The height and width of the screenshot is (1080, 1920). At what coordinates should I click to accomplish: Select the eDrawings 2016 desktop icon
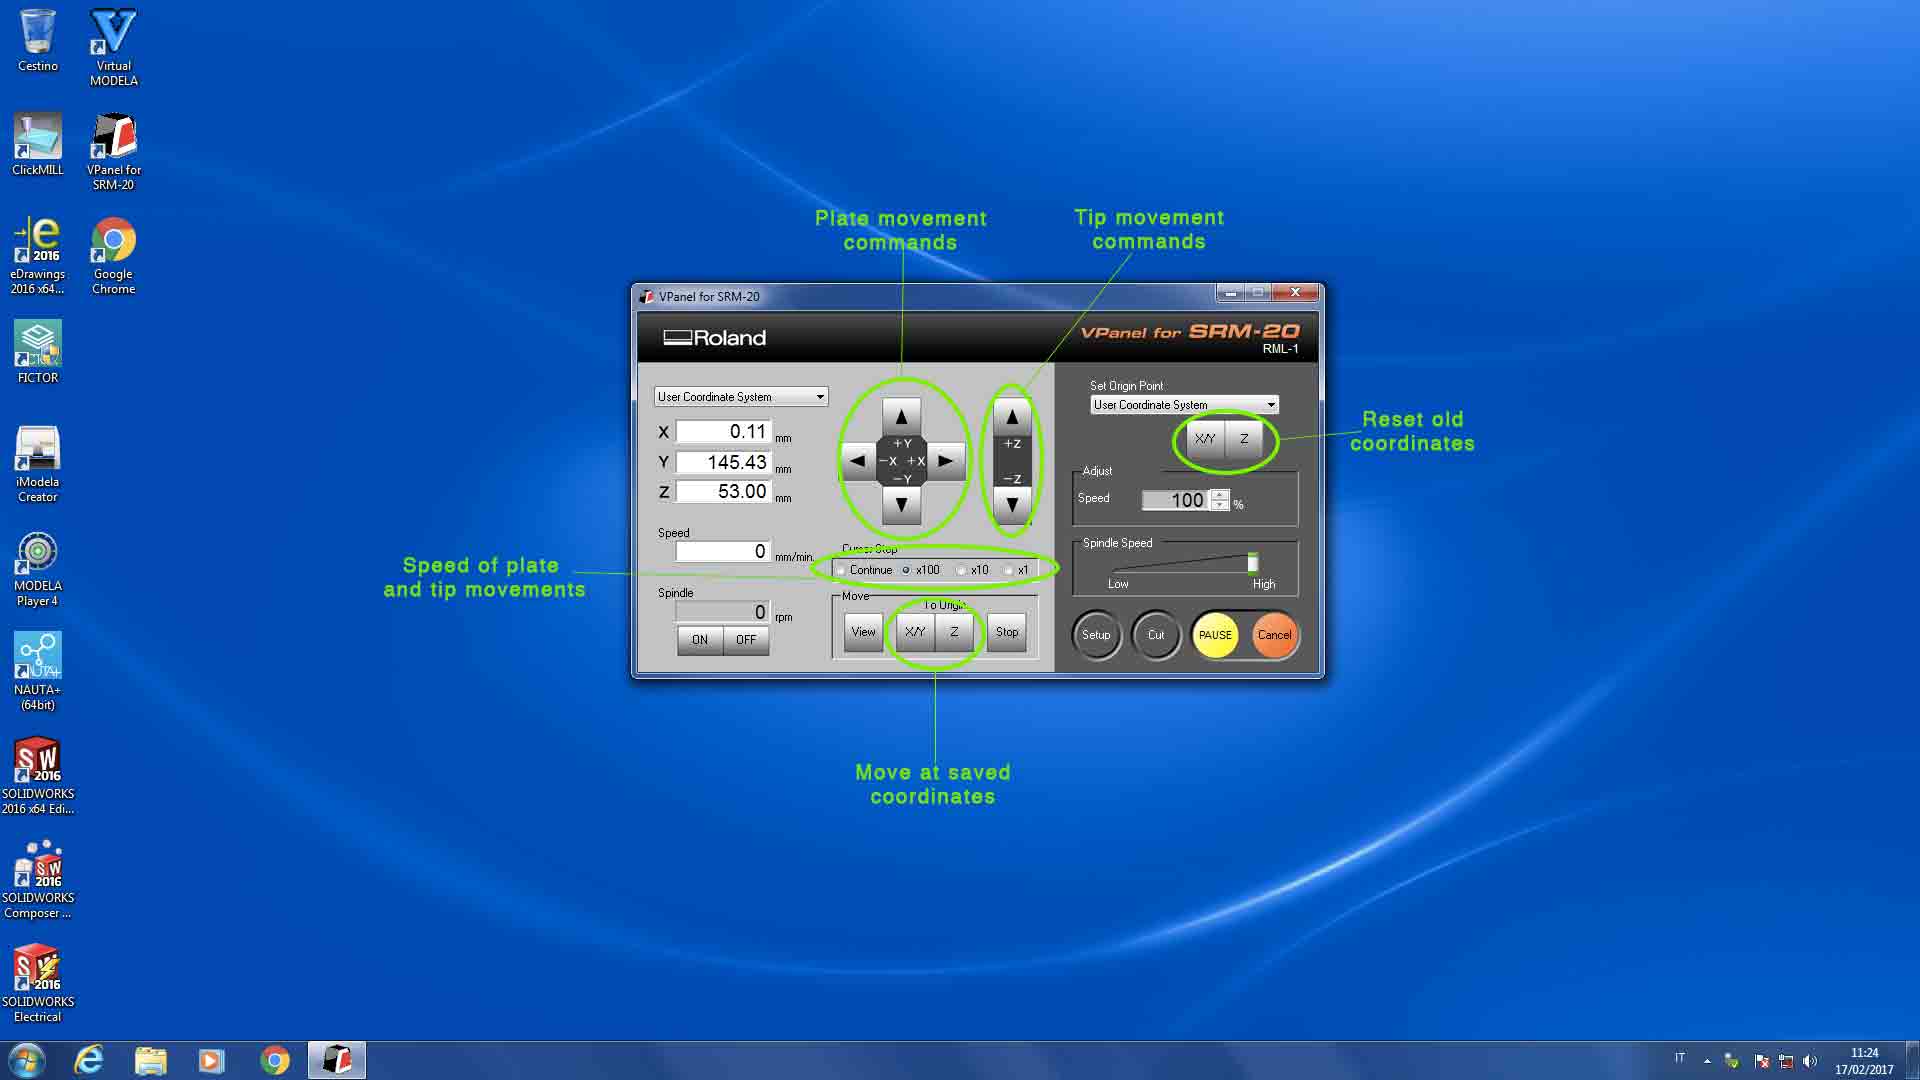pyautogui.click(x=38, y=255)
